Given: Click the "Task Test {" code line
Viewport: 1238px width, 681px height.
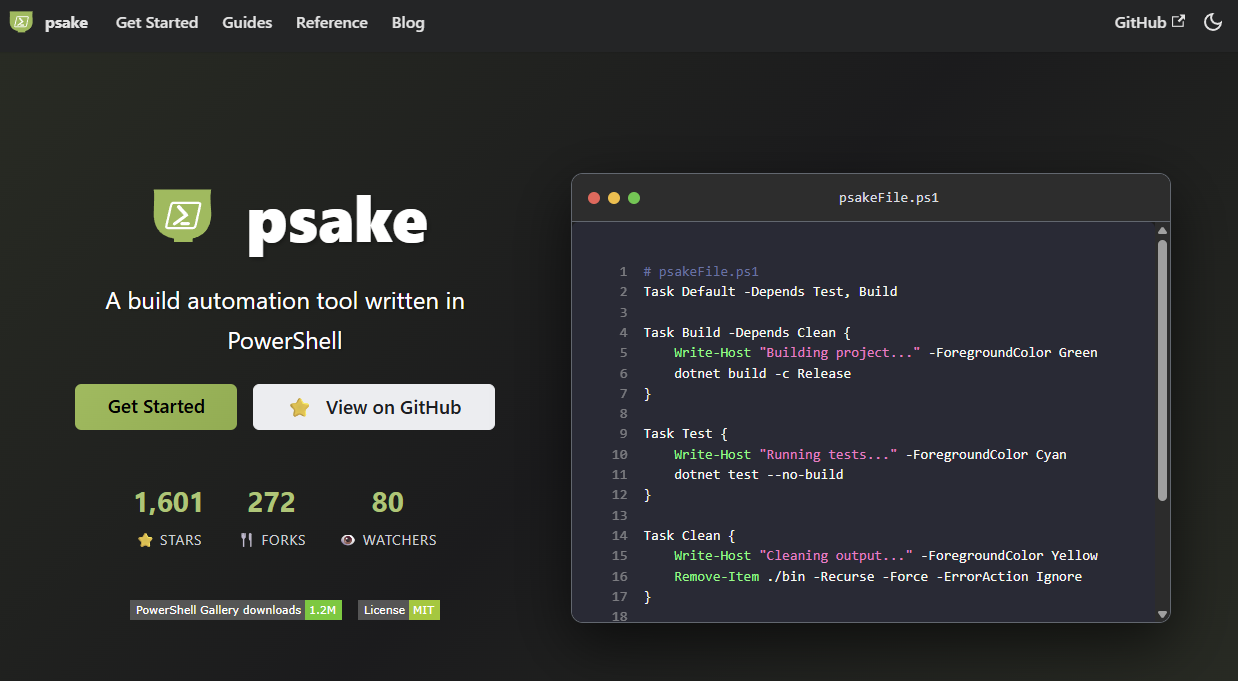Looking at the screenshot, I should point(686,434).
